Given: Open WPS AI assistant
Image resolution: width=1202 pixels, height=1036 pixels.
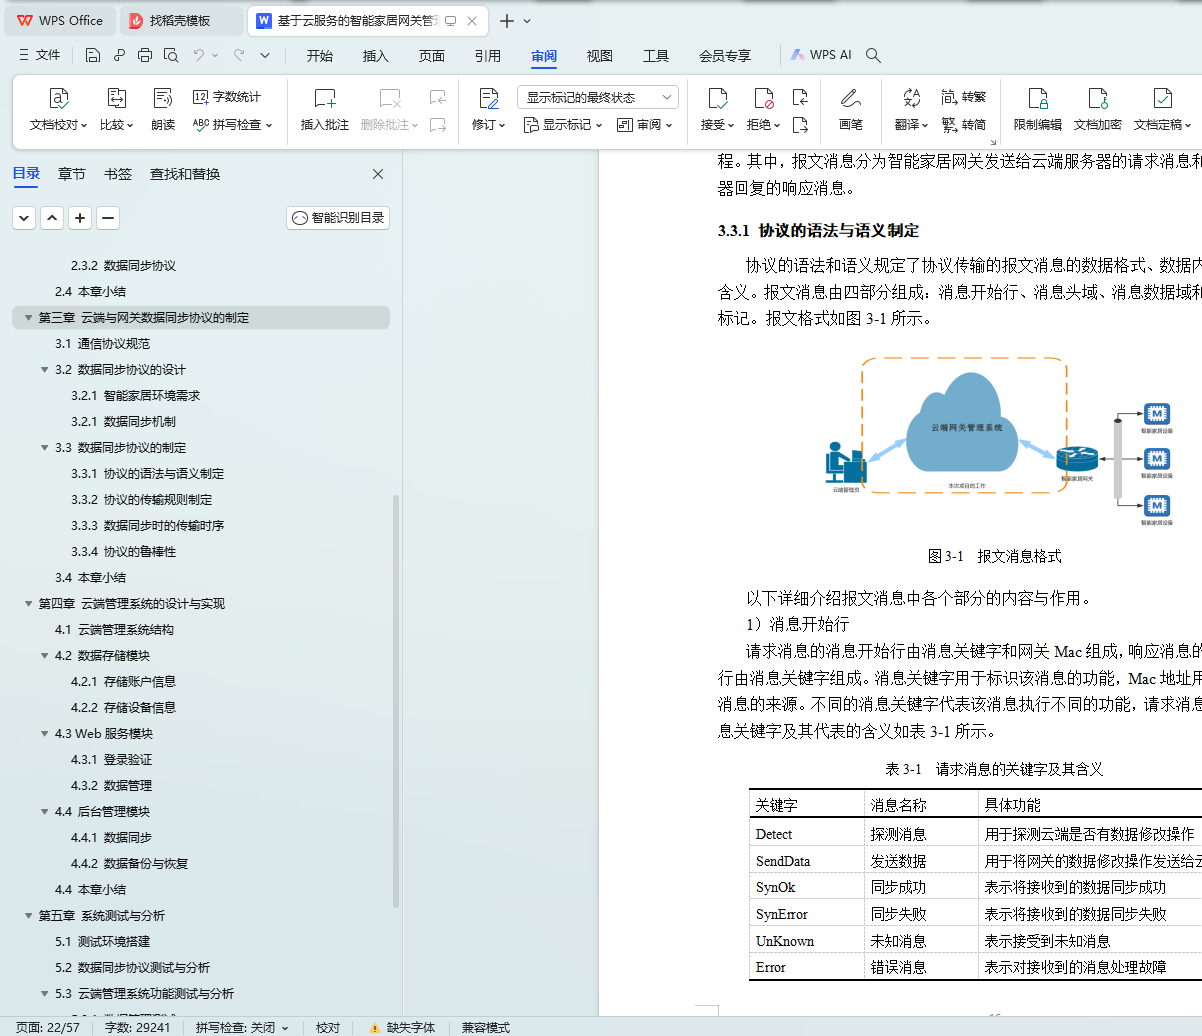Looking at the screenshot, I should [x=821, y=55].
